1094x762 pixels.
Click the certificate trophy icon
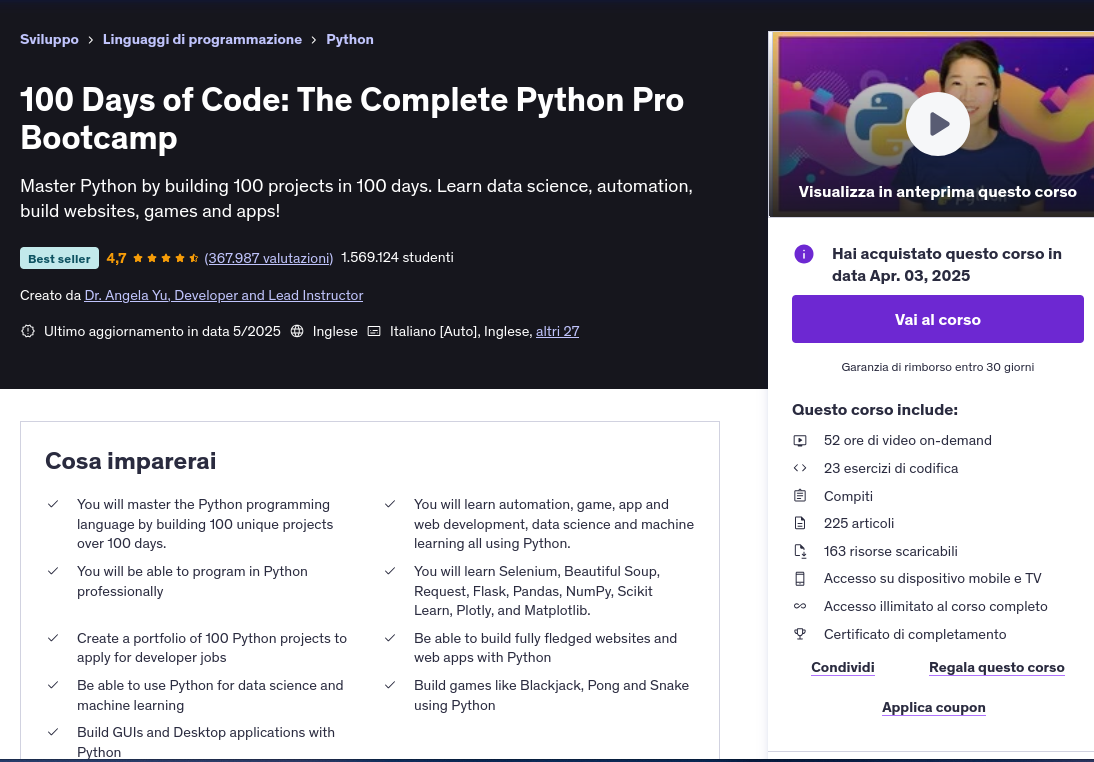[800, 634]
